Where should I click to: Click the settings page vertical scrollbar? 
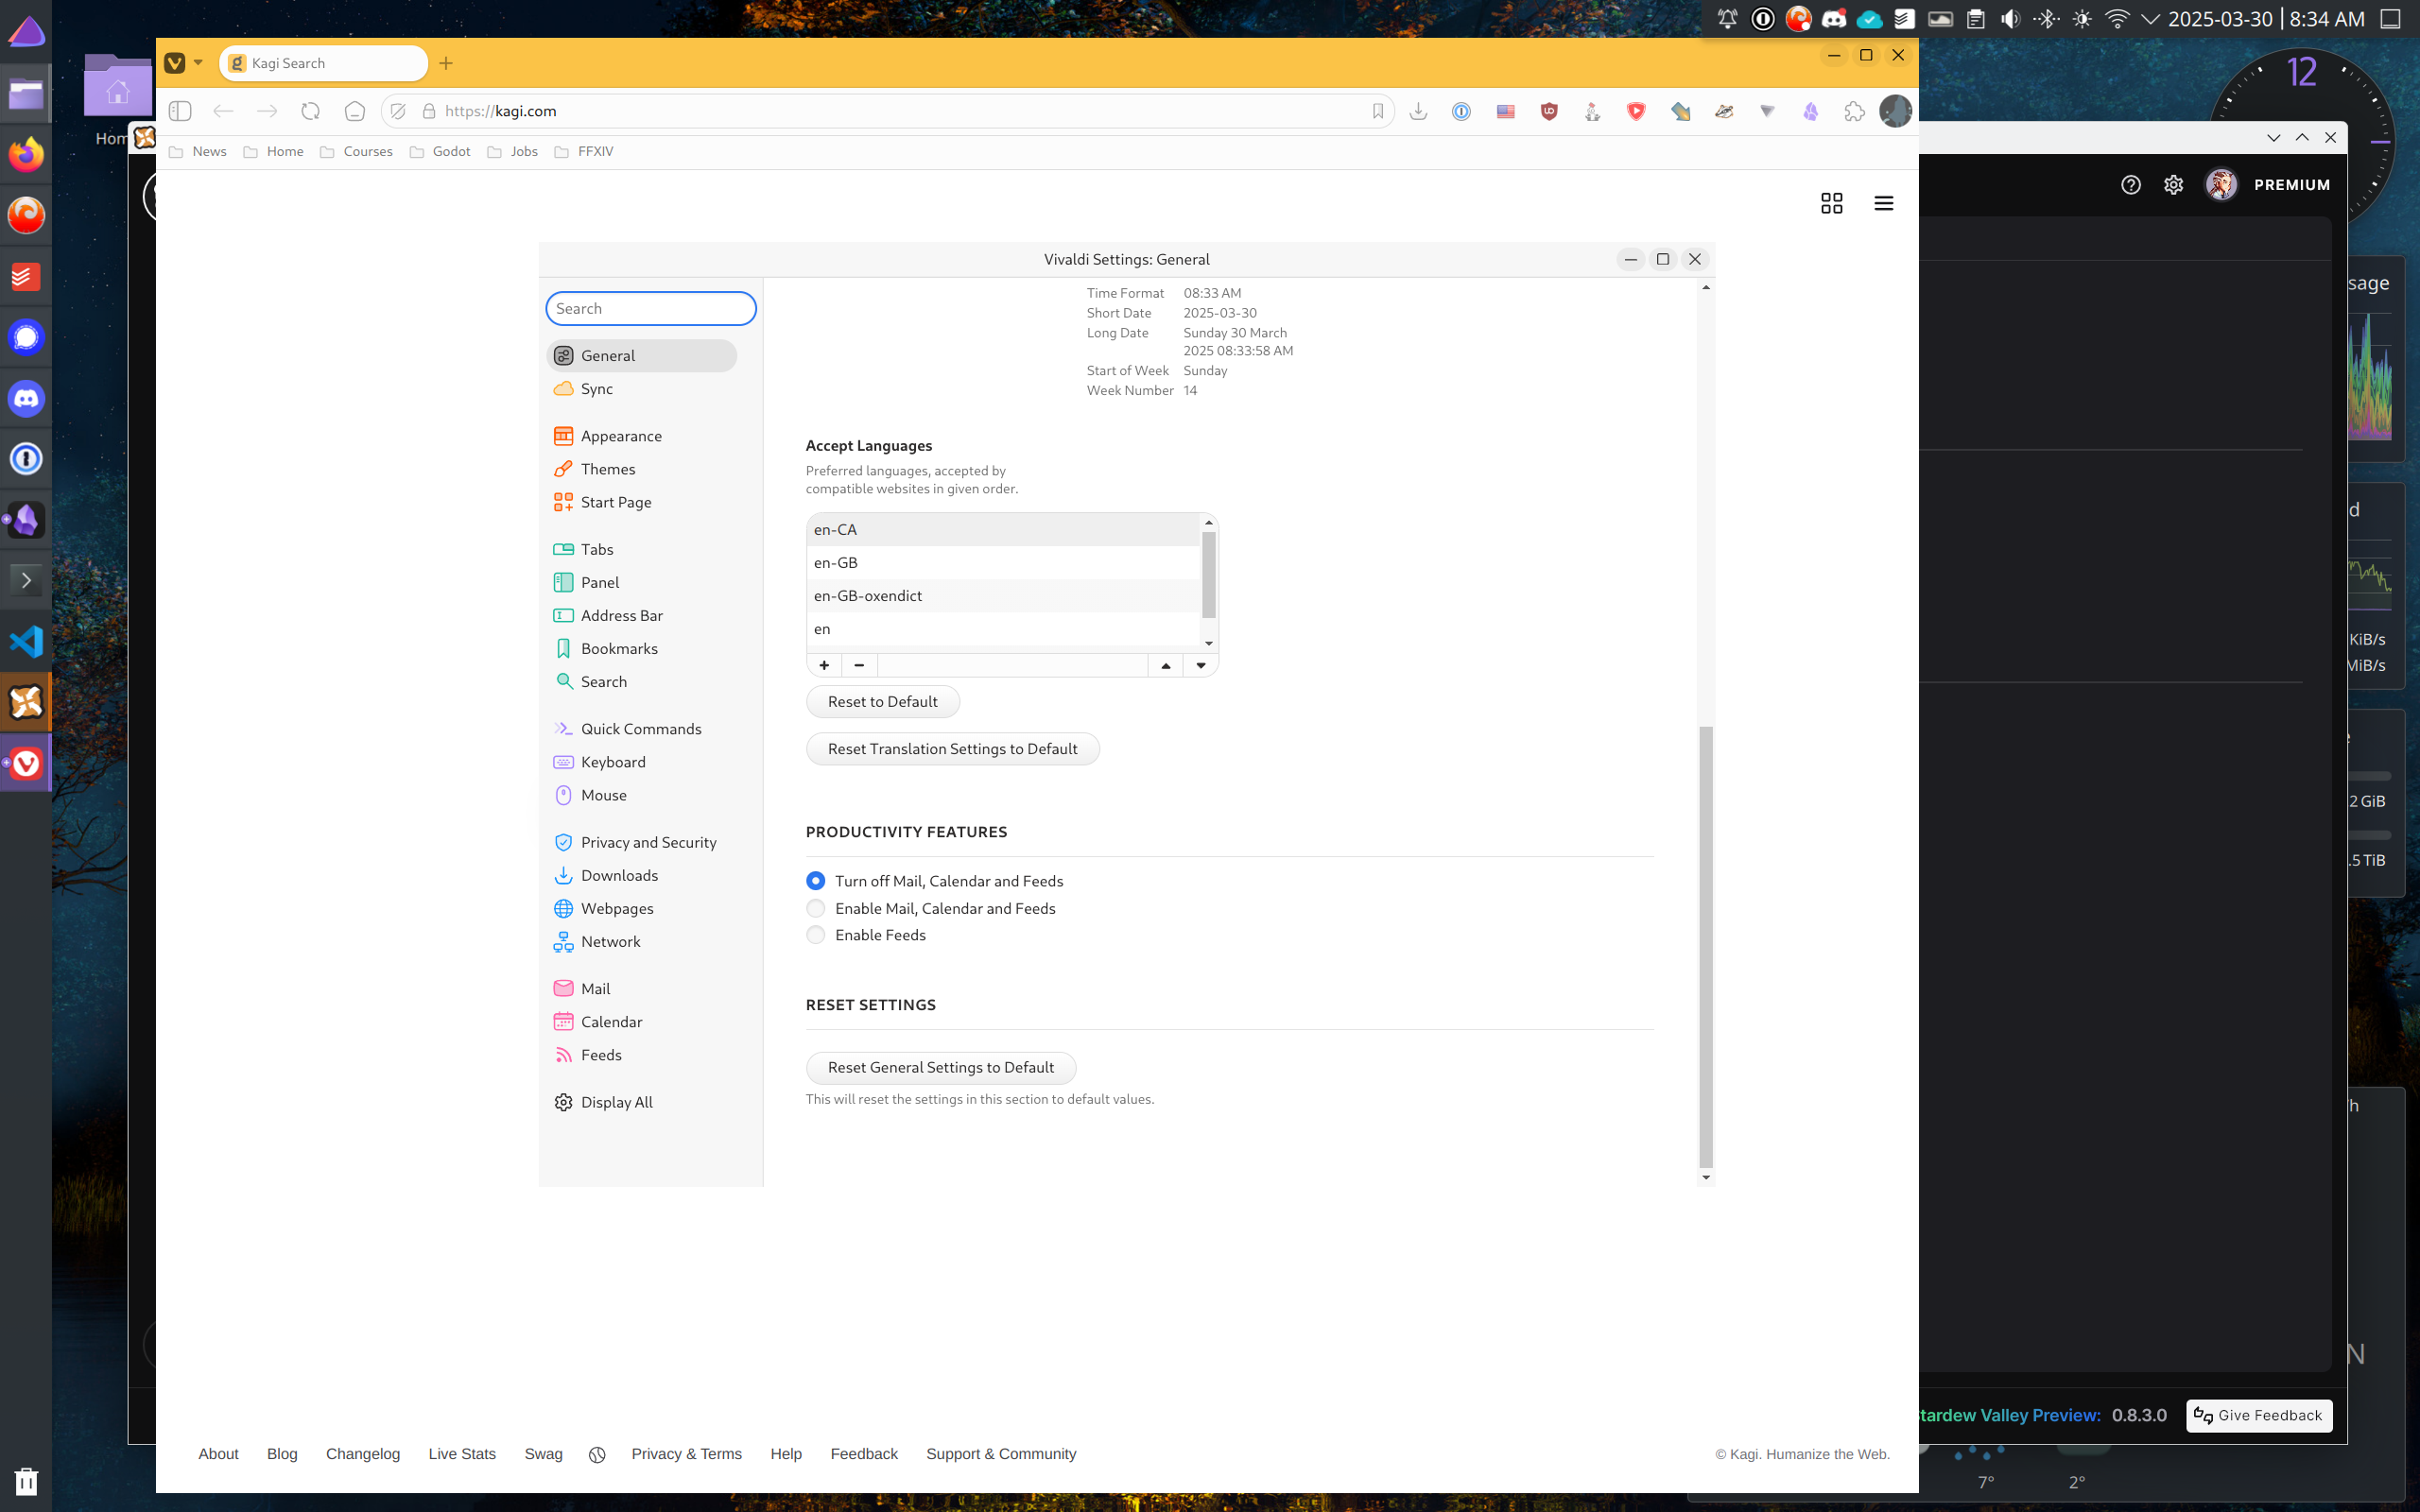[1706, 946]
